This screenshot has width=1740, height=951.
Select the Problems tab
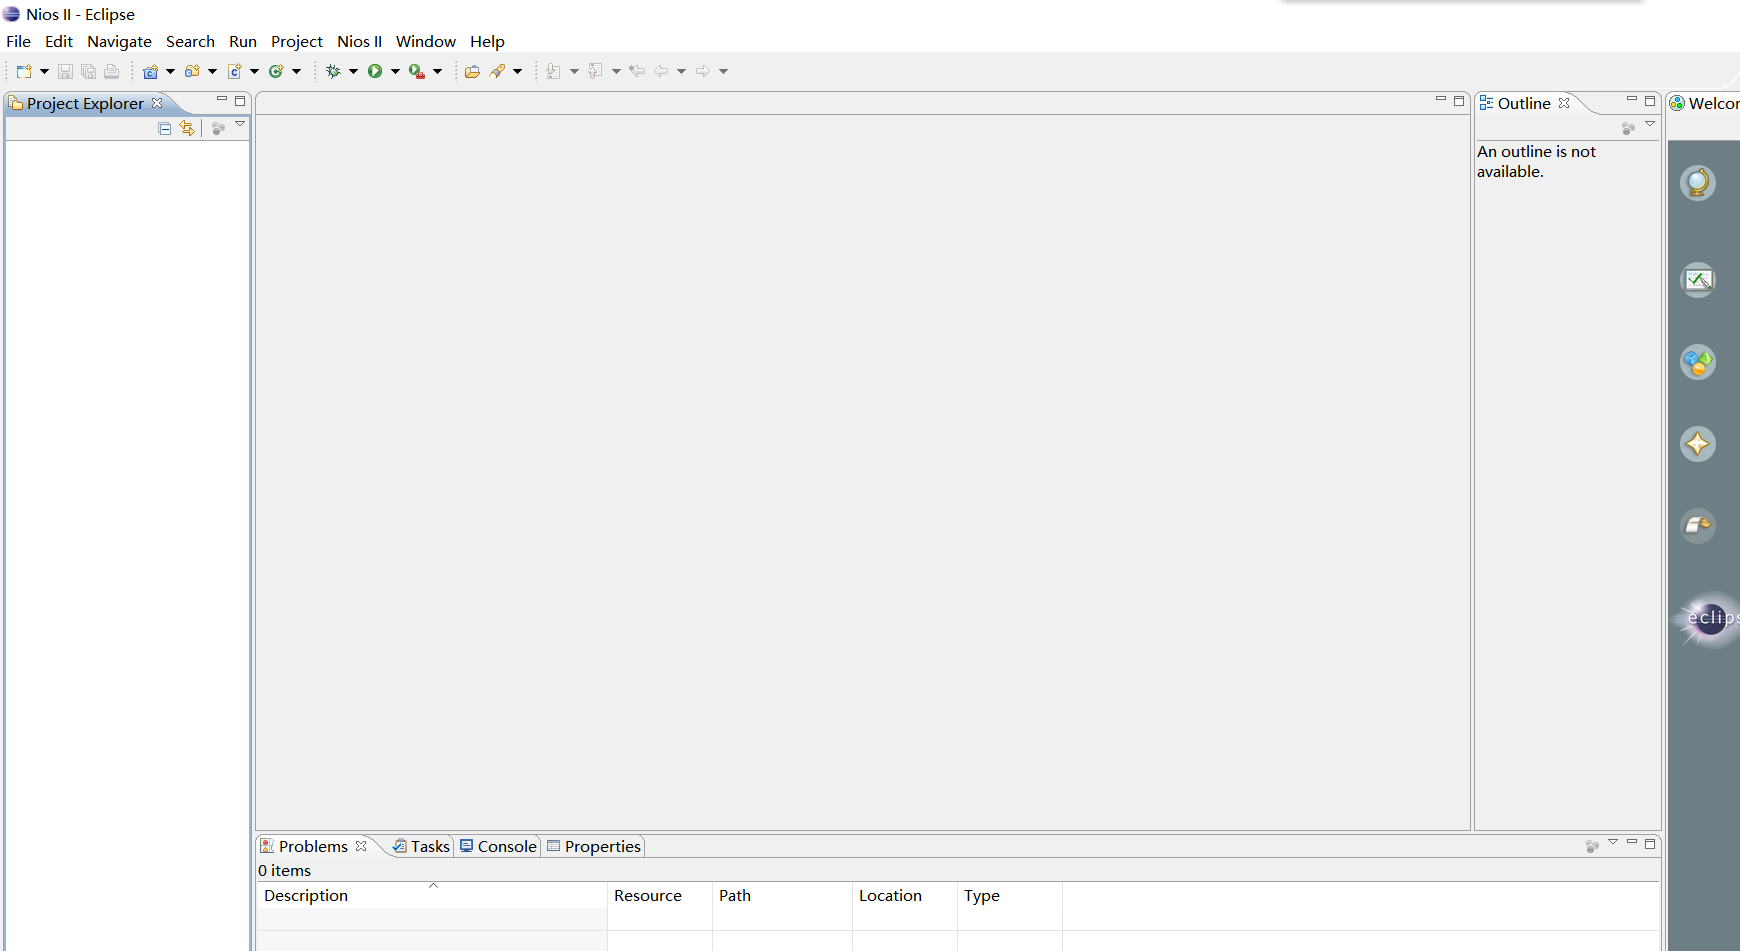[313, 846]
